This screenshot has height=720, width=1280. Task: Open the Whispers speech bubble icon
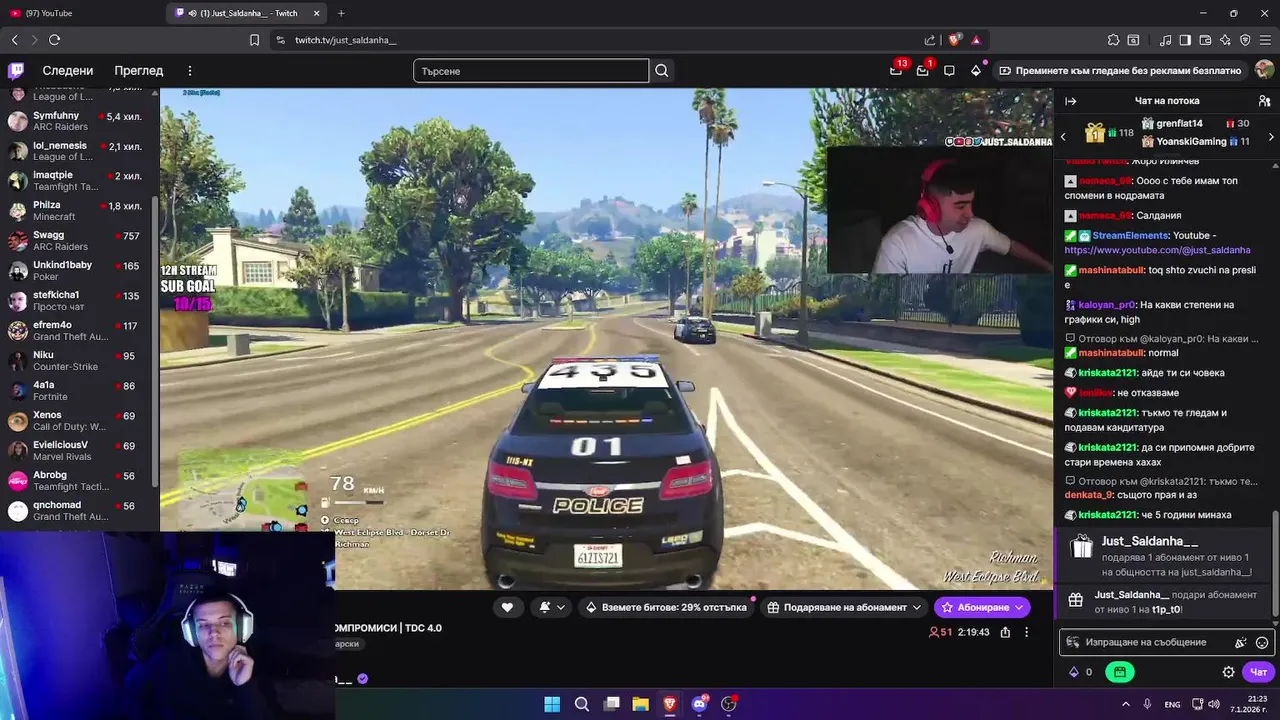coord(949,71)
